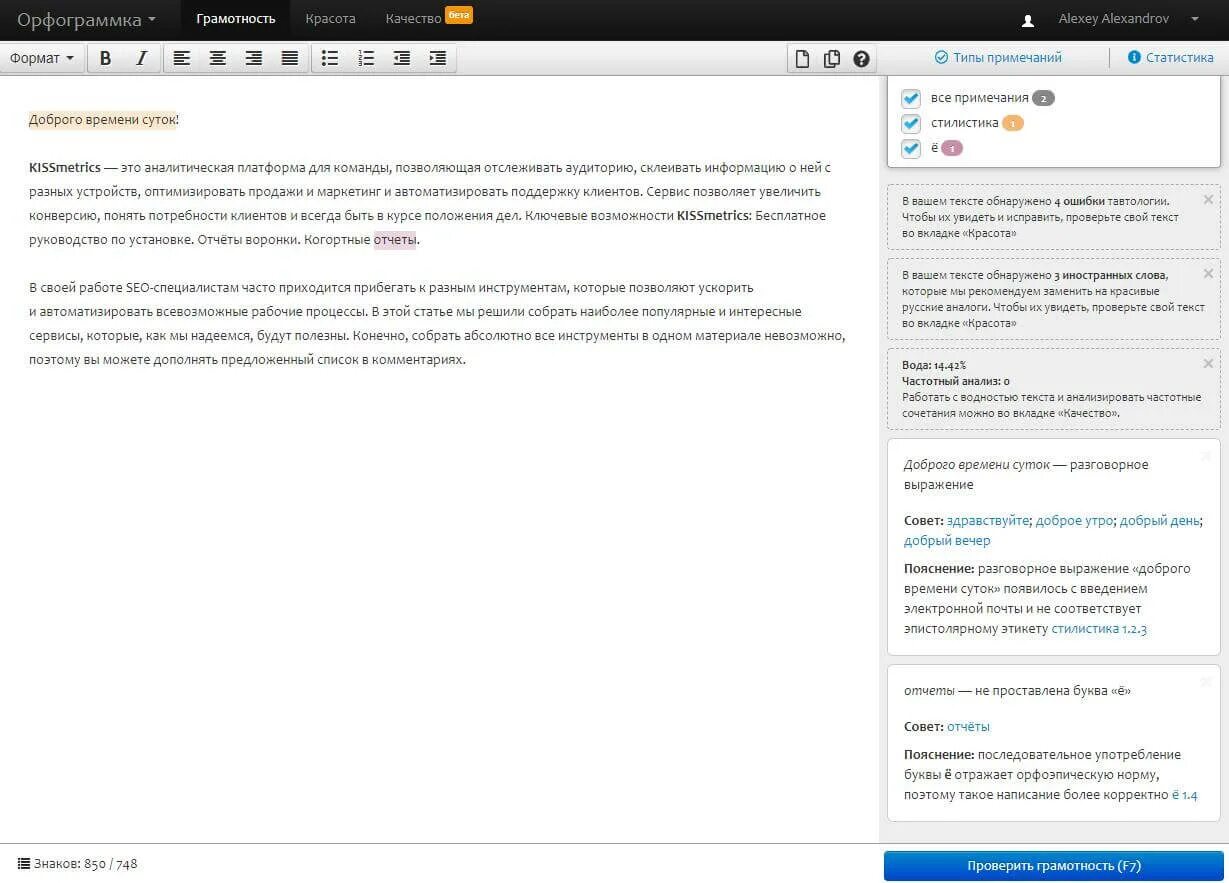The height and width of the screenshot is (883, 1229).
Task: Center align the text
Action: pos(217,58)
